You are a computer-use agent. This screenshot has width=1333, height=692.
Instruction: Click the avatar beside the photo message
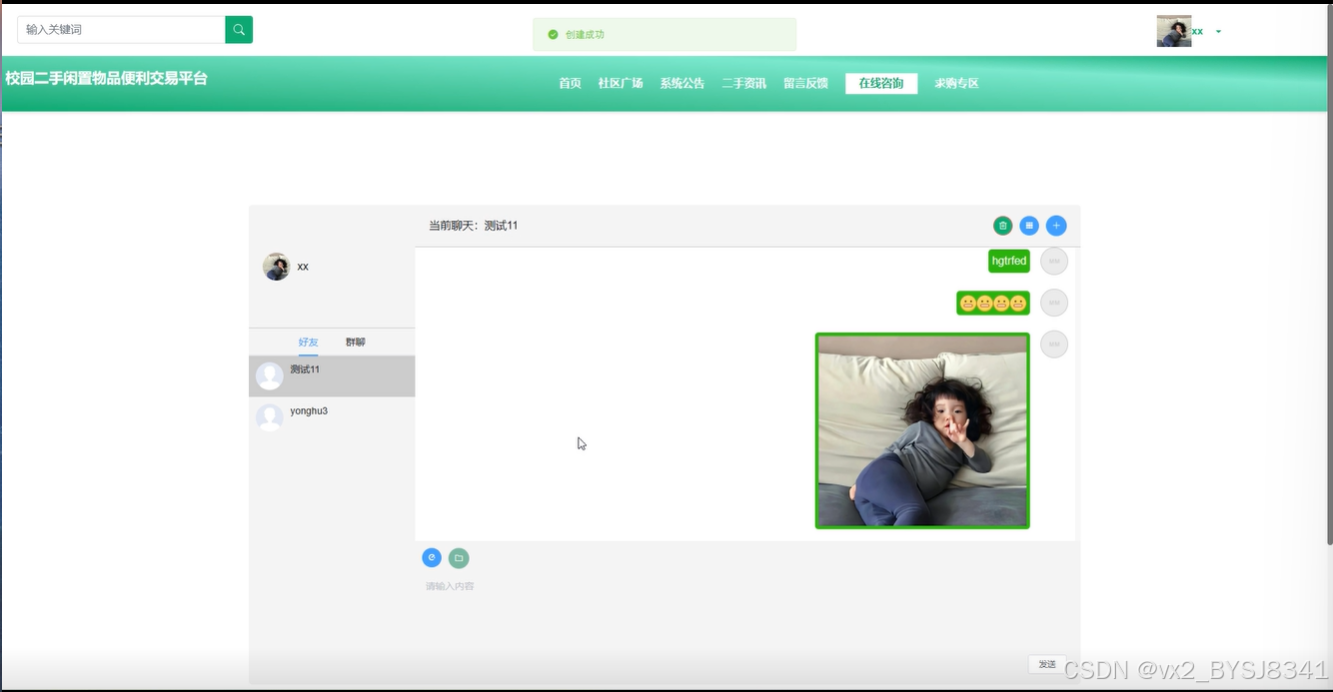pos(1054,344)
